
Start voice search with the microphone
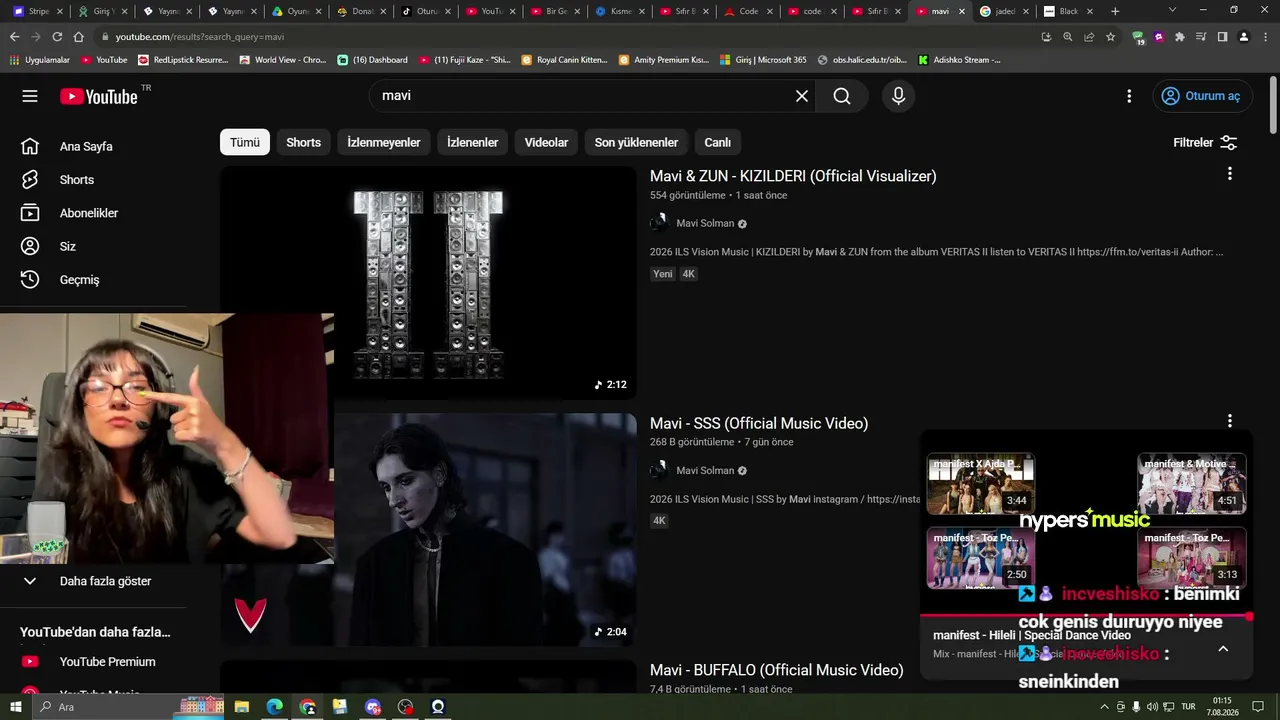point(898,96)
